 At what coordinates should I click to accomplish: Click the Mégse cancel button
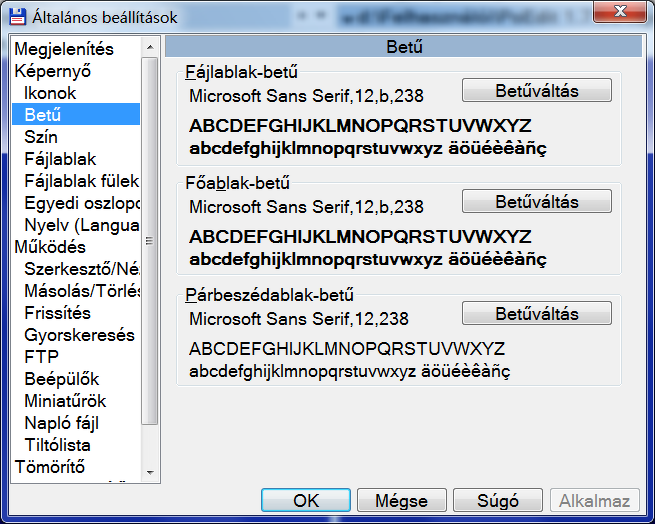pos(401,501)
